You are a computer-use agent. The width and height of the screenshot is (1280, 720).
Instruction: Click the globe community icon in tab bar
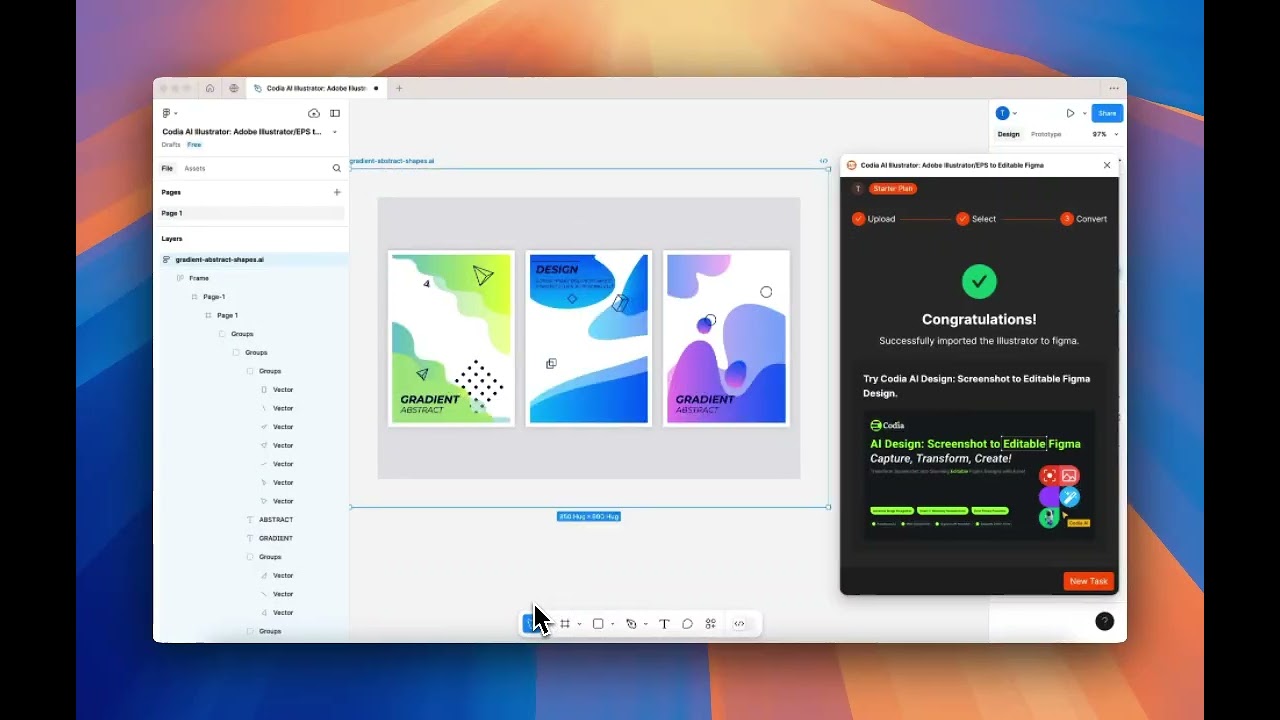[x=234, y=88]
